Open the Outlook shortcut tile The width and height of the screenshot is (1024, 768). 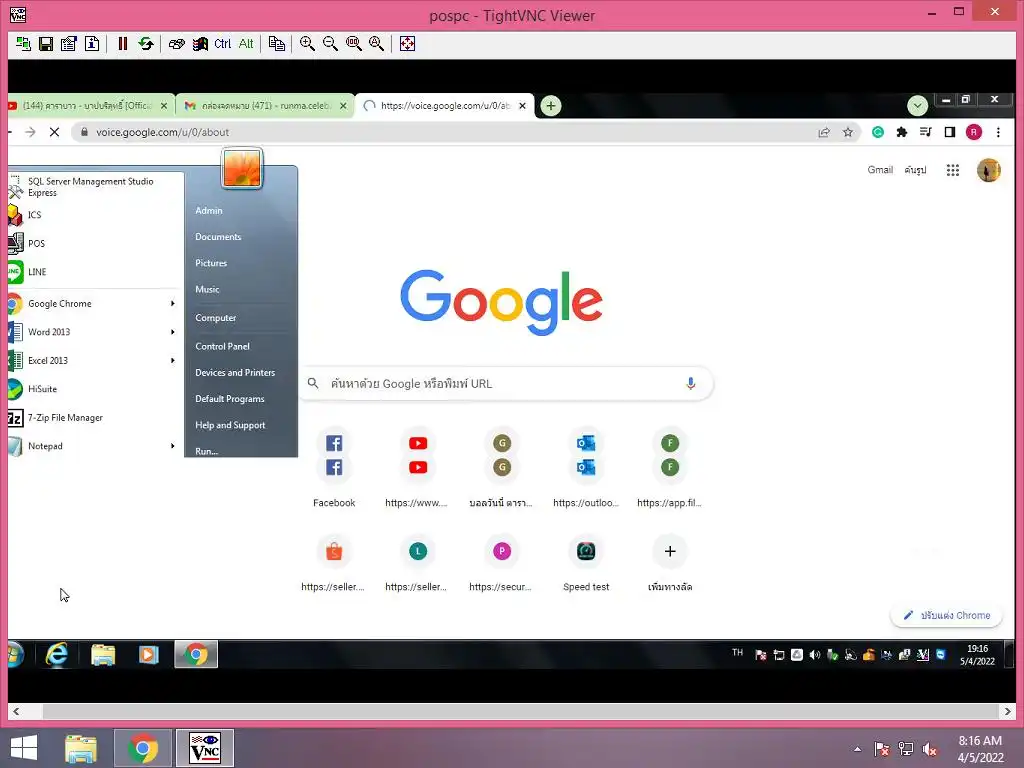click(586, 468)
